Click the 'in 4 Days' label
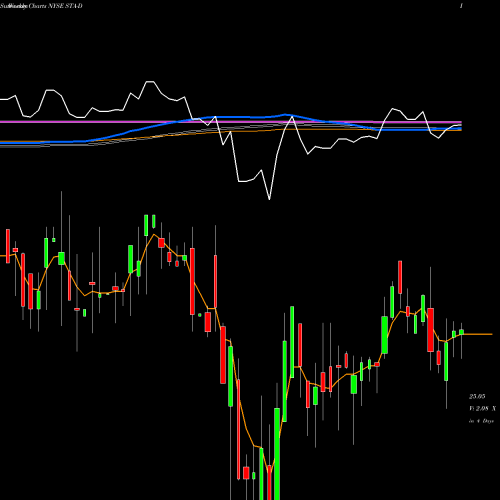The height and width of the screenshot is (500, 500). point(481,421)
